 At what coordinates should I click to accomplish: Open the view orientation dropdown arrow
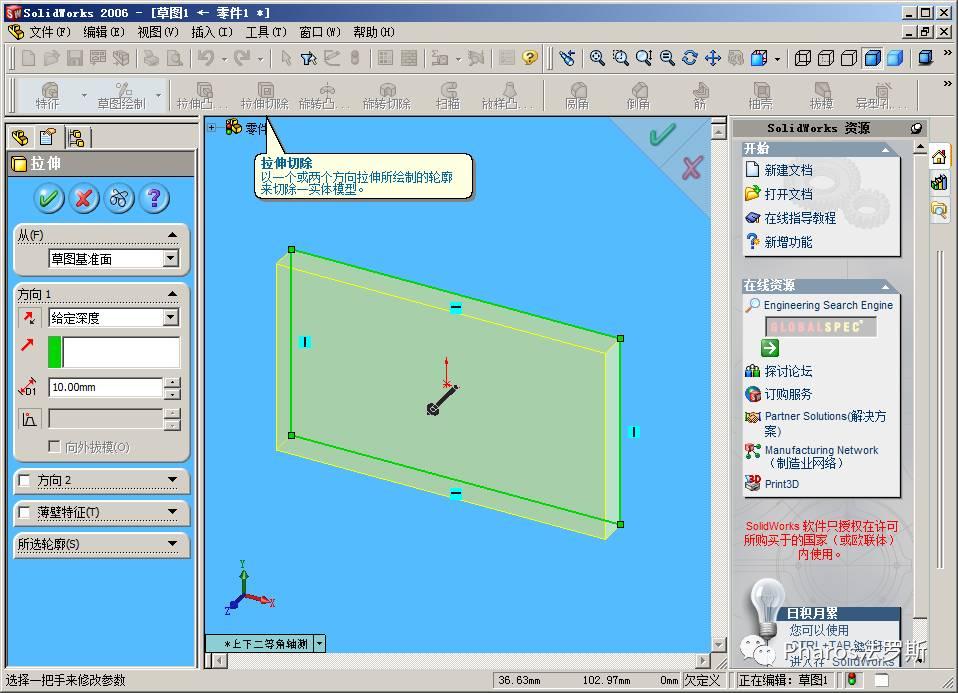(x=320, y=644)
